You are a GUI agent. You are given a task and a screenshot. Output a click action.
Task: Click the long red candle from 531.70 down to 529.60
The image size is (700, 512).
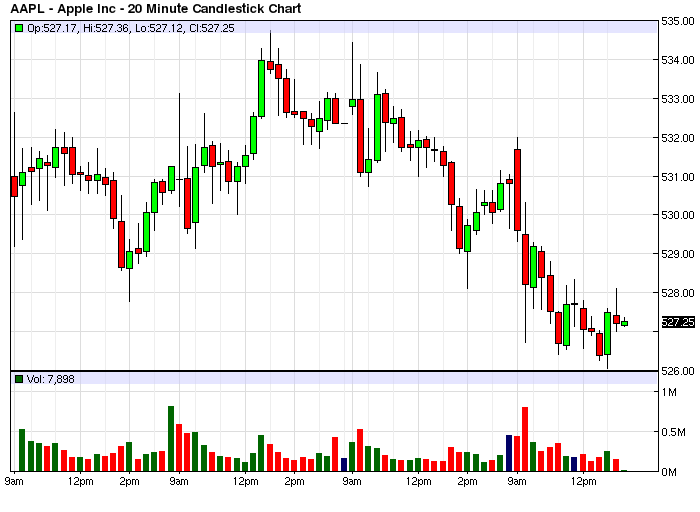[517, 190]
